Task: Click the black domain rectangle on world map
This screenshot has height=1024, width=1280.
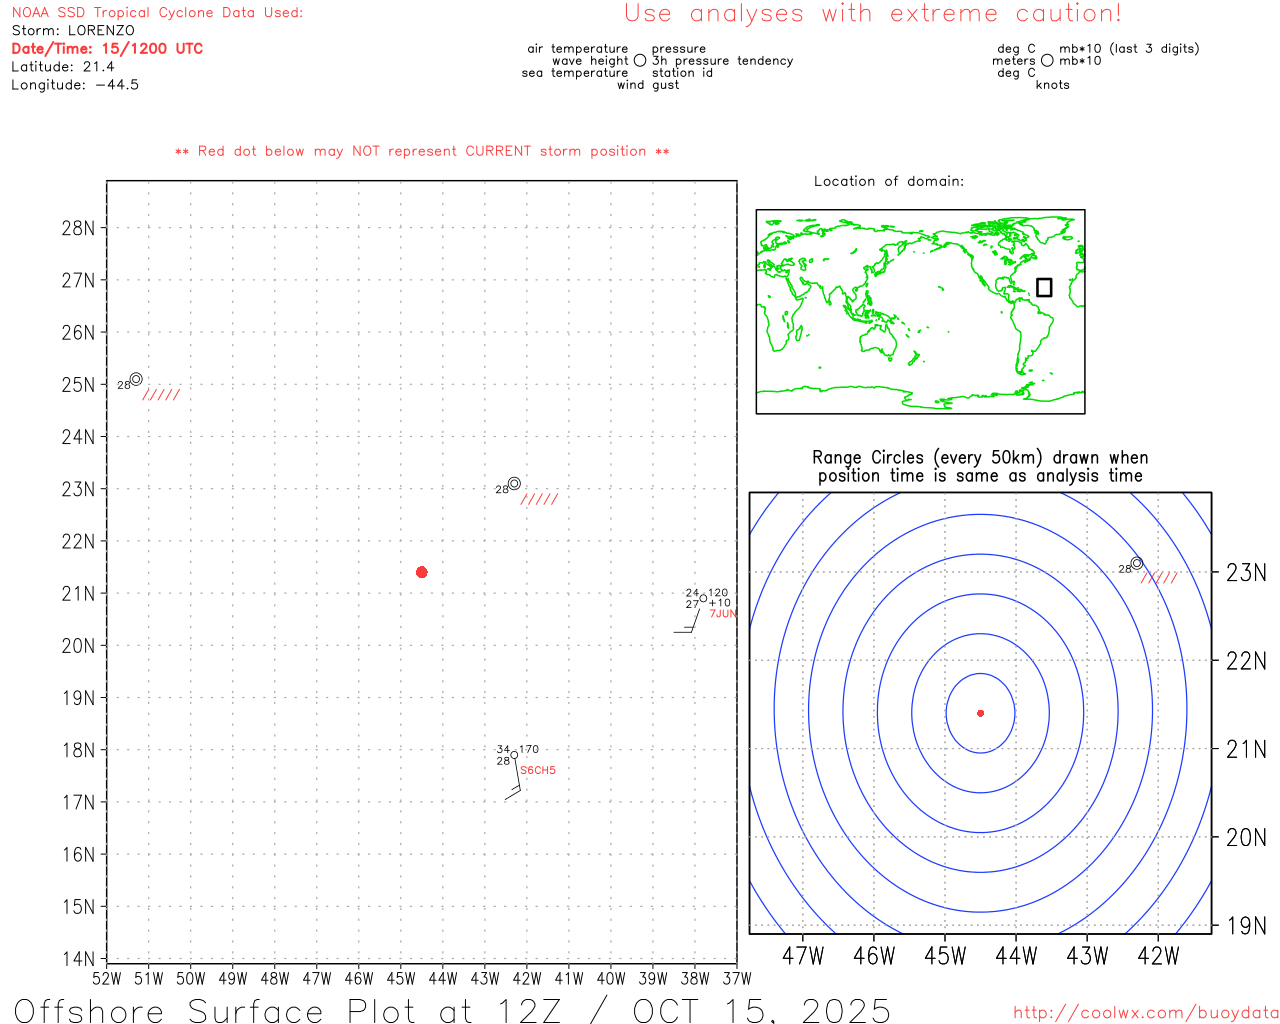Action: coord(1044,287)
